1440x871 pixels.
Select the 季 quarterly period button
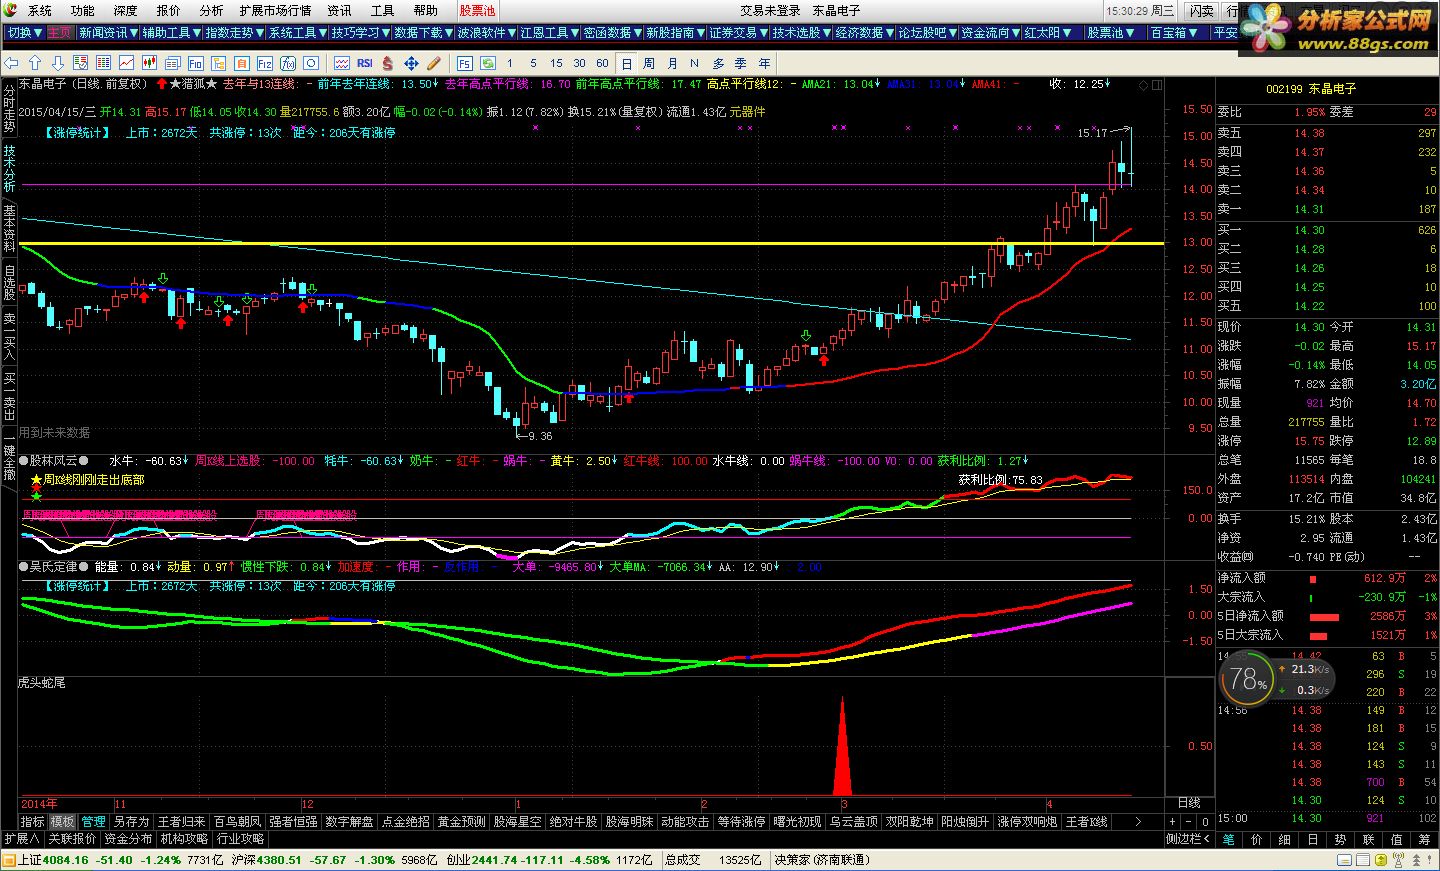[x=741, y=63]
